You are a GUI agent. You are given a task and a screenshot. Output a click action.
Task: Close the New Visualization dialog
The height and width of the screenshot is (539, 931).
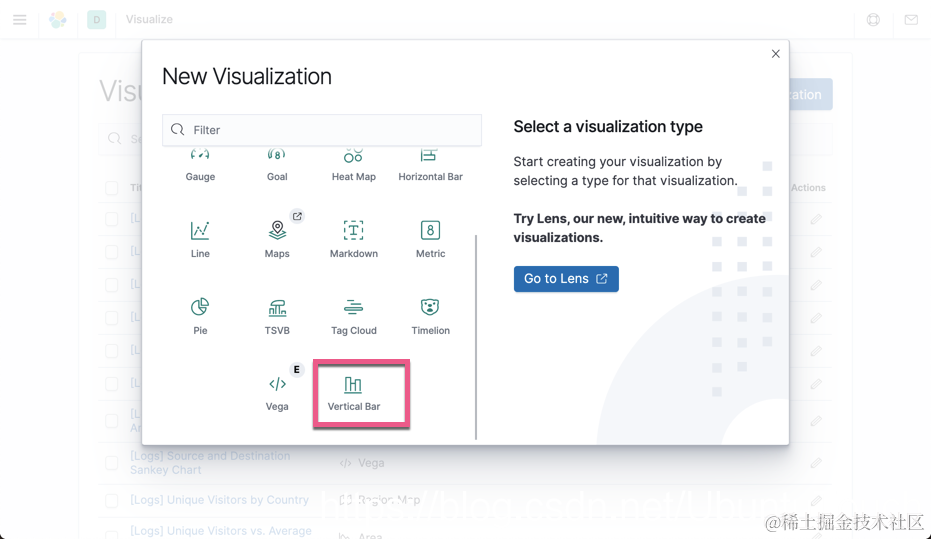point(775,54)
